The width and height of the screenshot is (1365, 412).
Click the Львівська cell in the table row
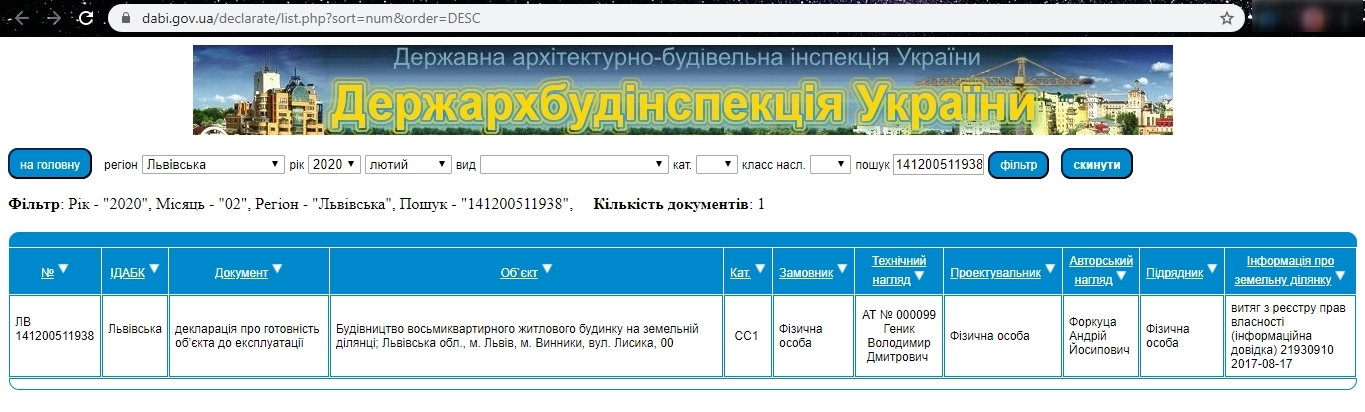(136, 336)
